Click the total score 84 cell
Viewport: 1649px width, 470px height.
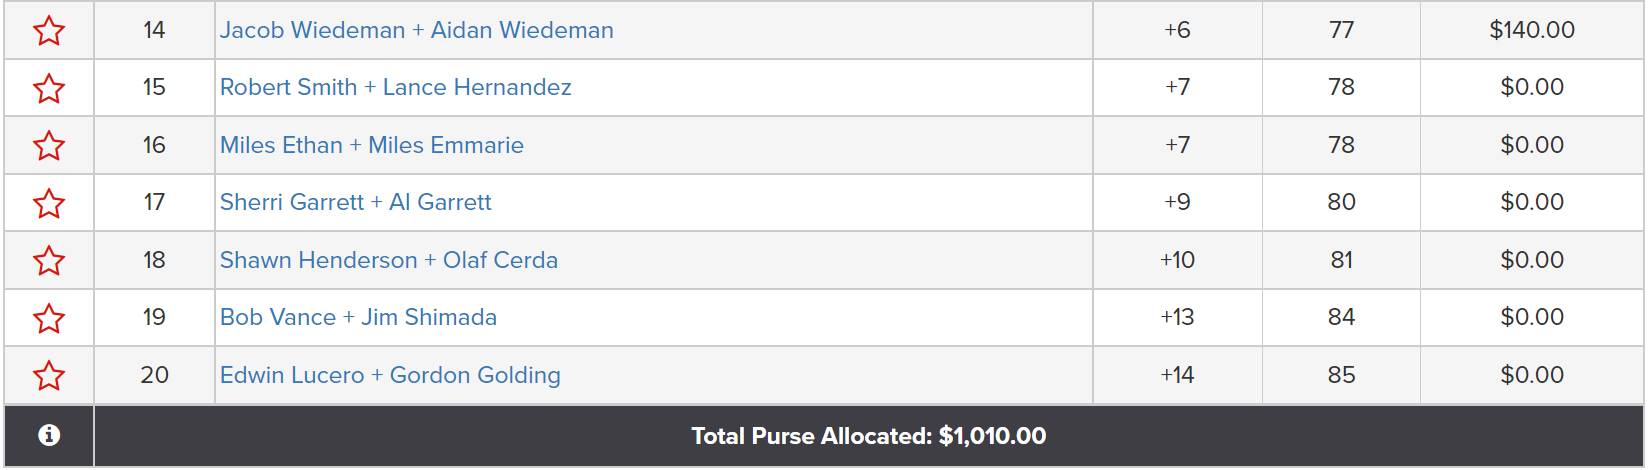pyautogui.click(x=1341, y=317)
